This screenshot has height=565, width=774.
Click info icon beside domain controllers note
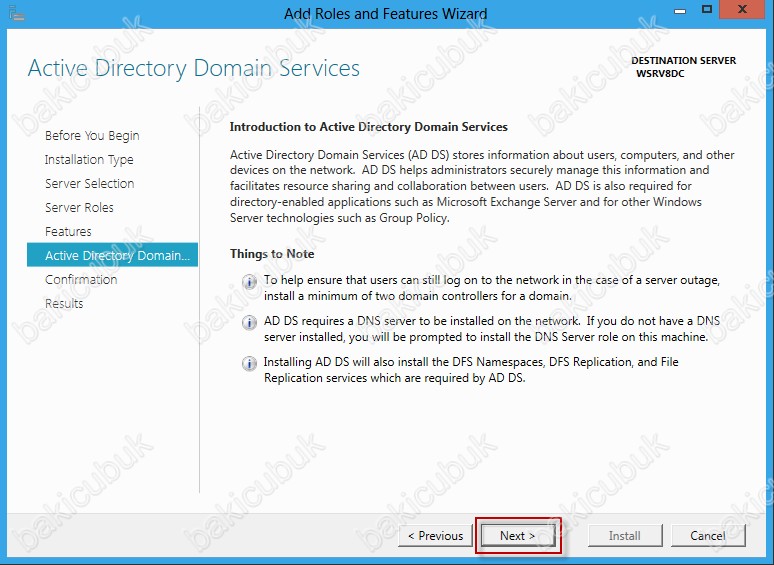pos(249,282)
